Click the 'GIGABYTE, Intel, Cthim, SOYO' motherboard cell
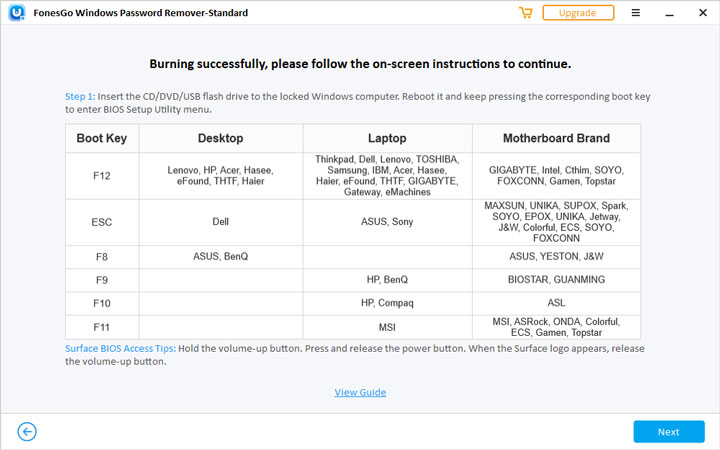The image size is (720, 450). [556, 176]
